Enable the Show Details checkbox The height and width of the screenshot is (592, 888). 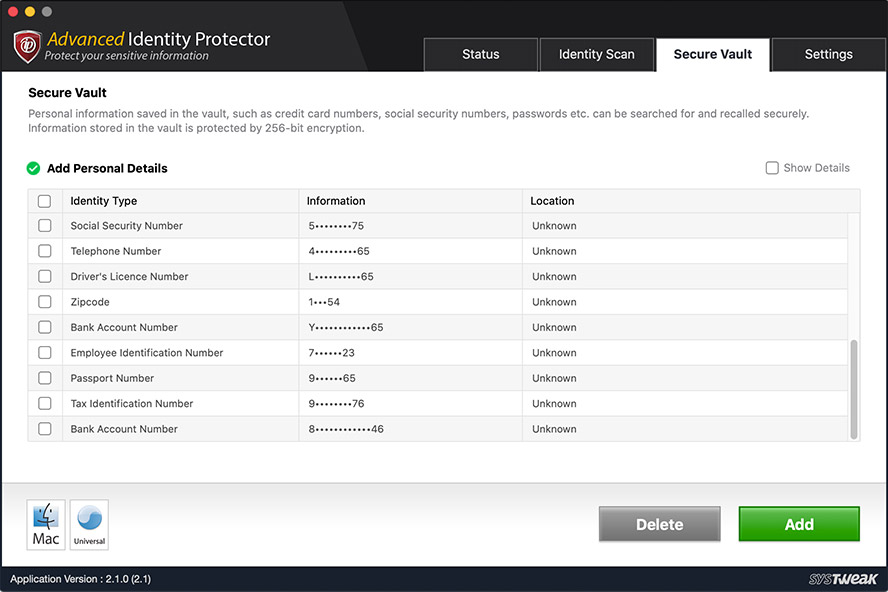[772, 168]
